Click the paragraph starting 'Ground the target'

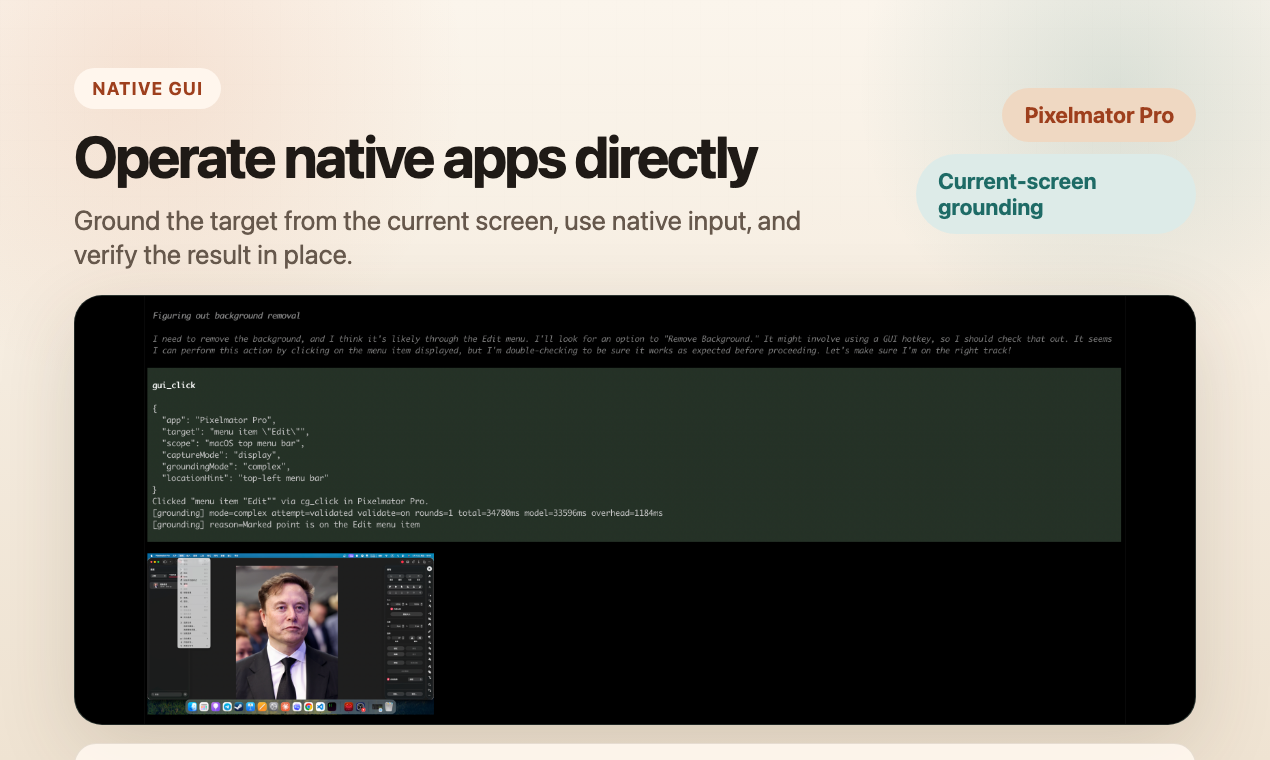click(437, 238)
